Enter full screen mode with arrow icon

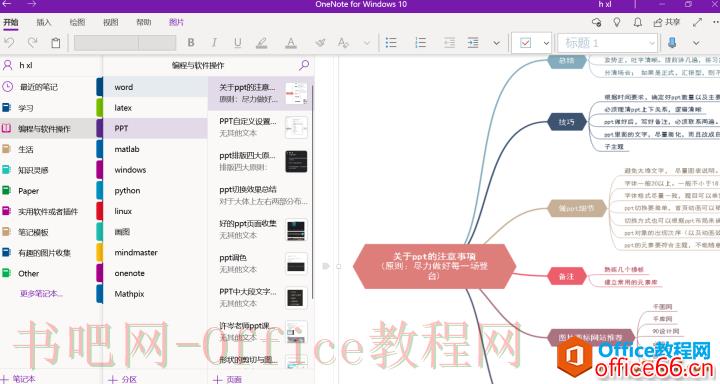[698, 22]
